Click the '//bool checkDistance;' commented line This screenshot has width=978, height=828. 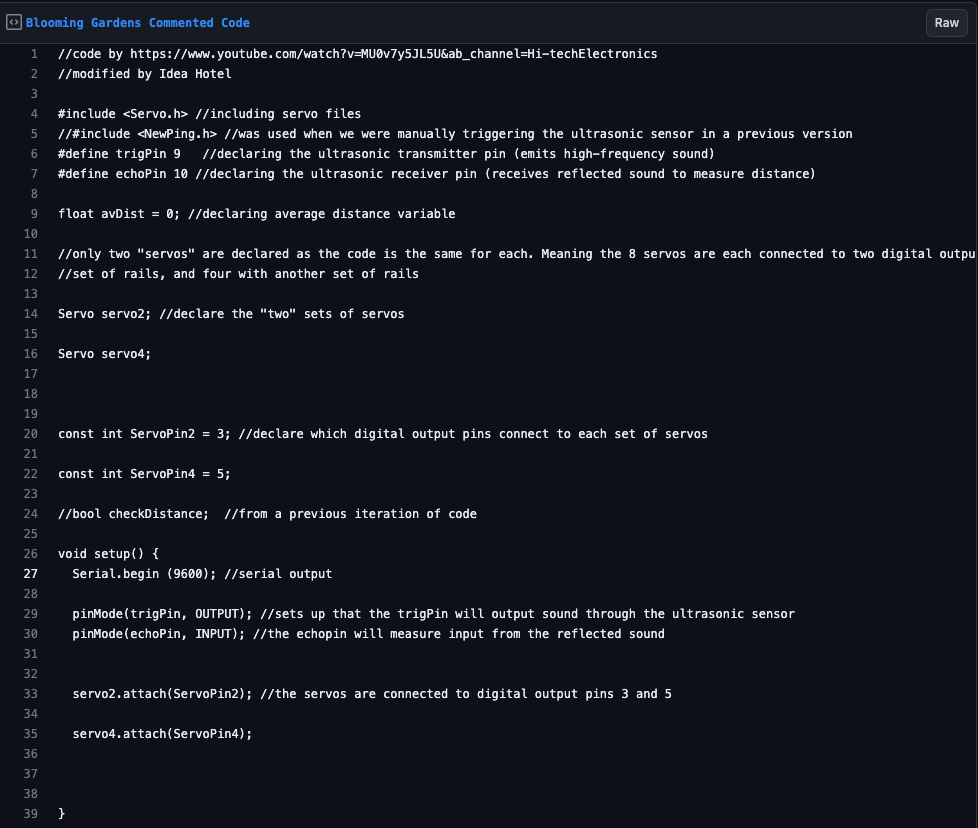[x=267, y=514]
